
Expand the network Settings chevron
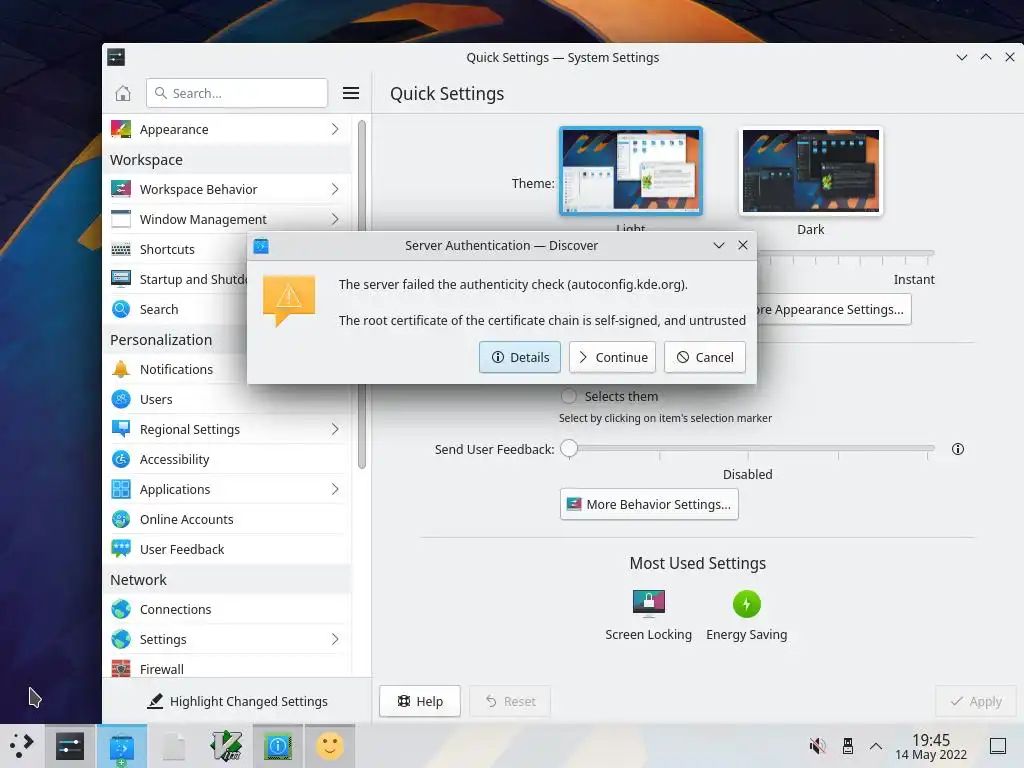[x=335, y=639]
